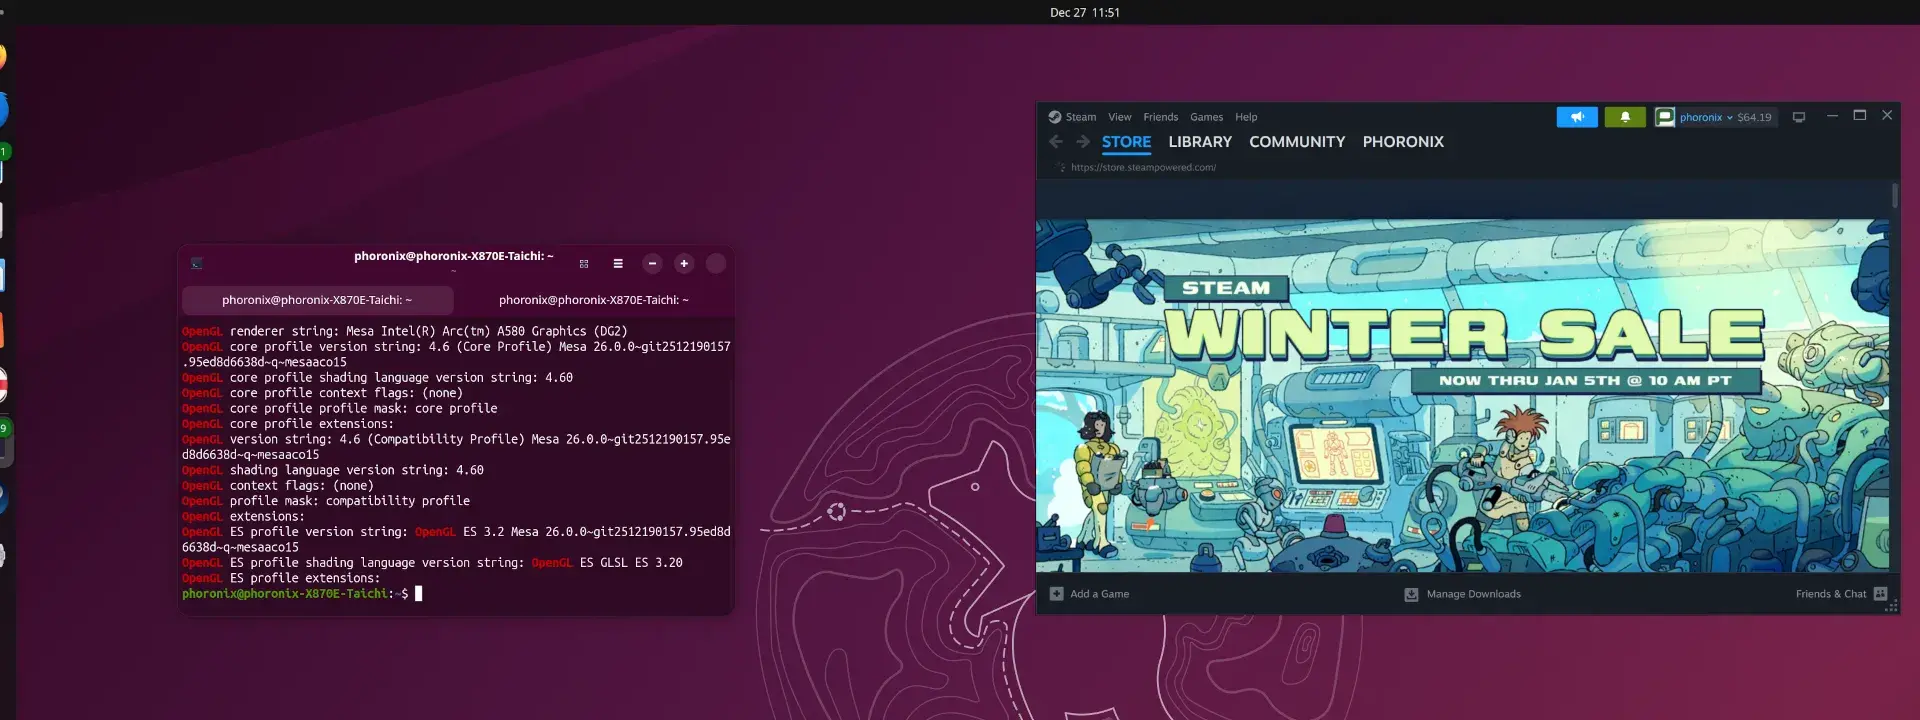Go back using Steam's back arrow
1920x720 pixels.
pos(1056,142)
